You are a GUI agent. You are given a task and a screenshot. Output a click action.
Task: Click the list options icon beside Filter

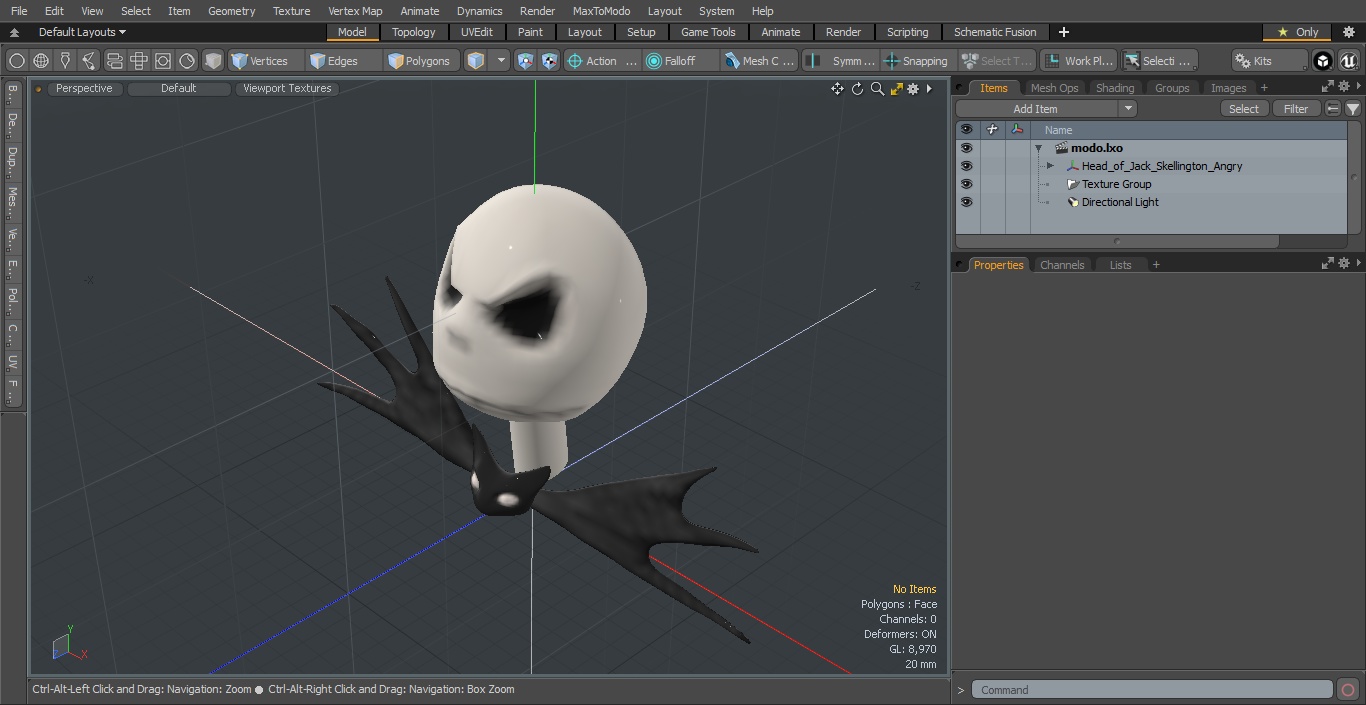pos(1333,109)
